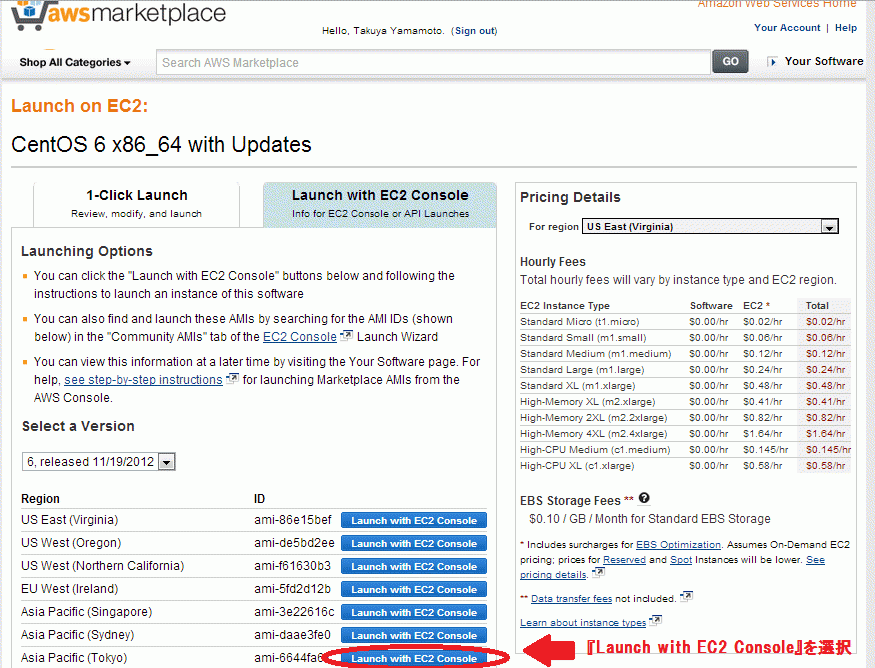Launch with EC2 Console for US West (Oregon)
The height and width of the screenshot is (668, 875).
click(x=414, y=544)
